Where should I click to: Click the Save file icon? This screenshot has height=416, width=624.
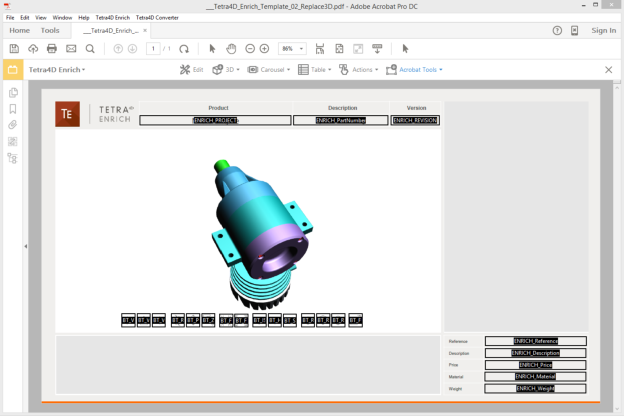tap(14, 49)
